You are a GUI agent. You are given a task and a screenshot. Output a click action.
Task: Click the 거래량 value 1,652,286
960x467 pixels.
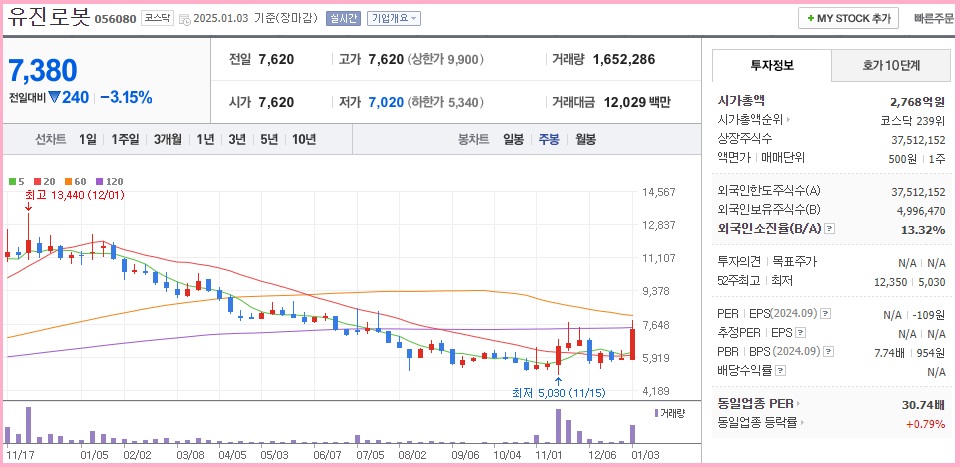624,59
